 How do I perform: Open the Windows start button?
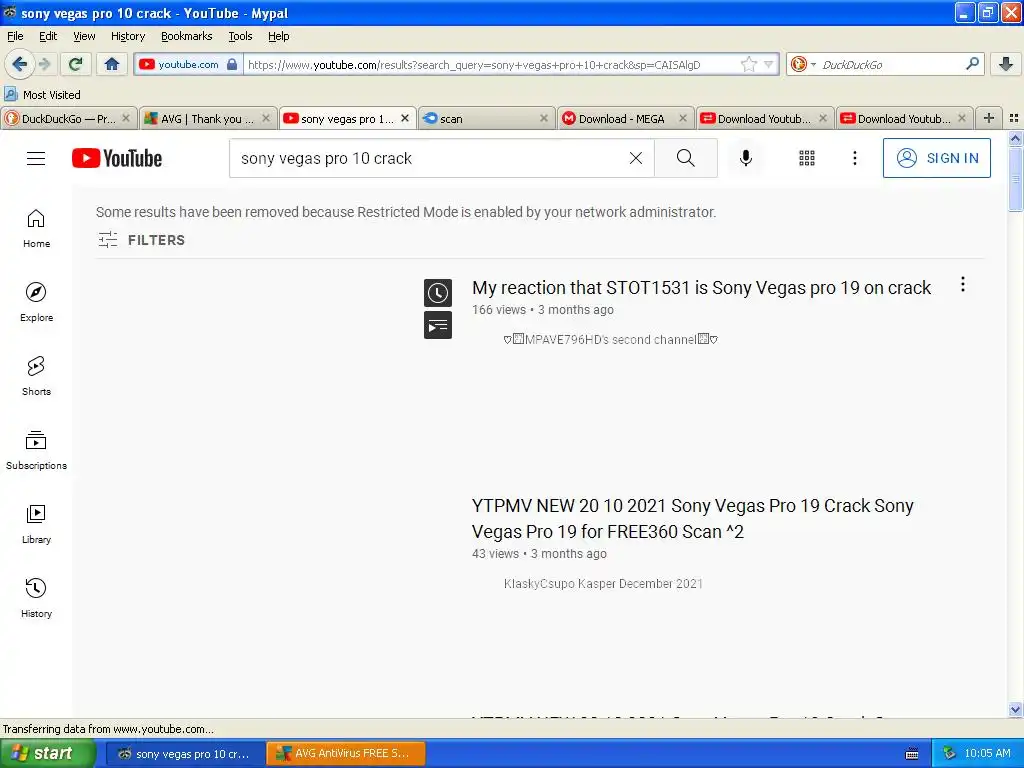(48, 753)
